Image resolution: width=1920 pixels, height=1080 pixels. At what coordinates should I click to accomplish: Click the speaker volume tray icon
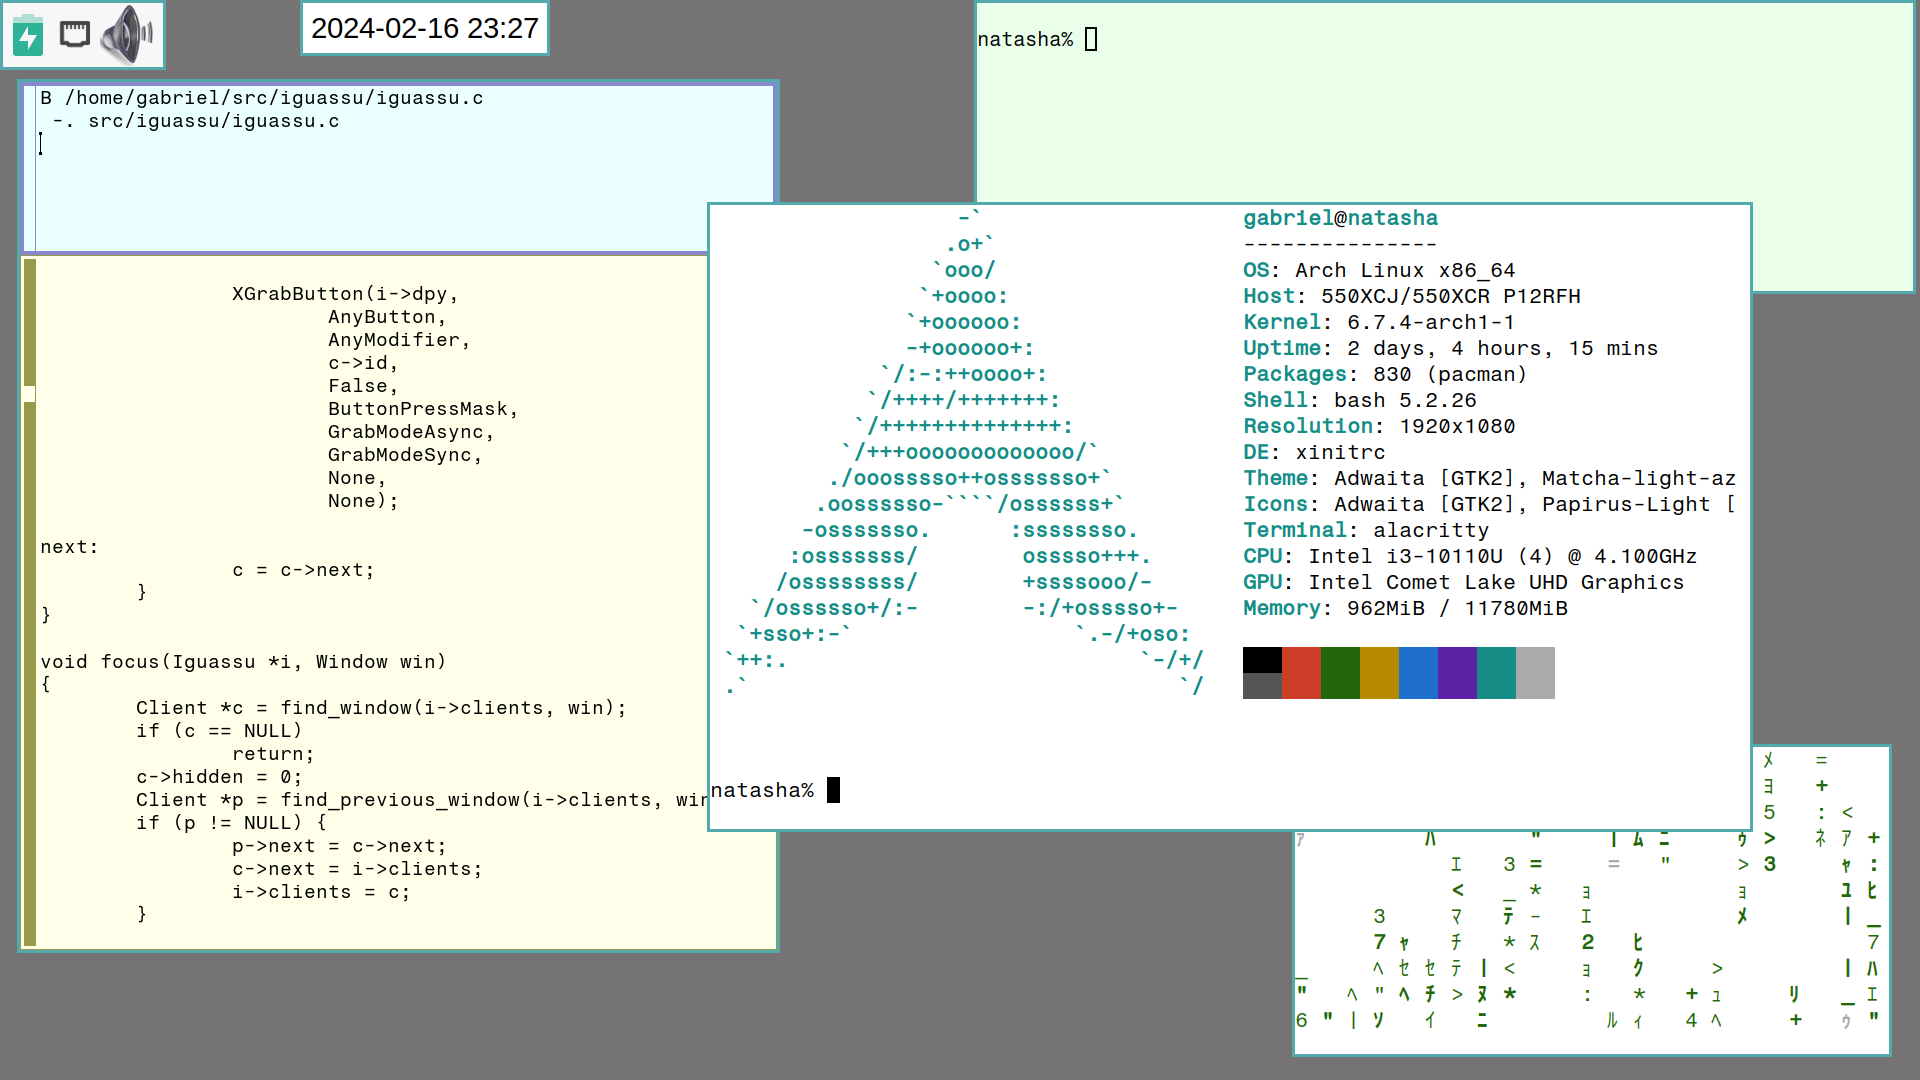pyautogui.click(x=128, y=35)
